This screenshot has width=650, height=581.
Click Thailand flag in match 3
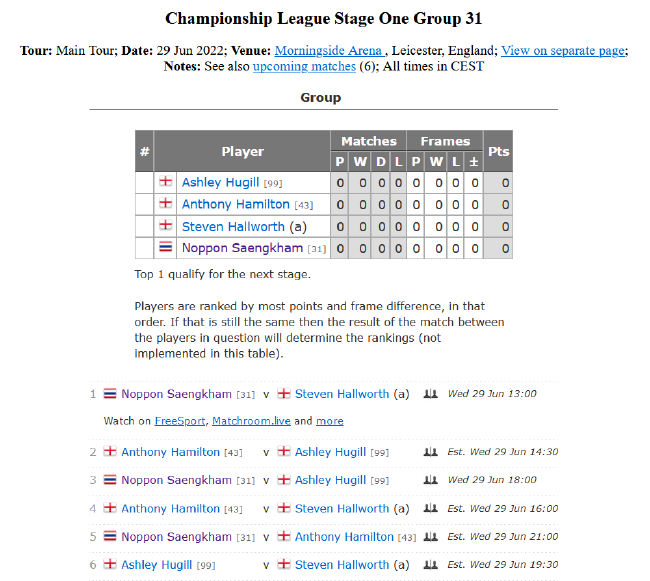click(110, 479)
